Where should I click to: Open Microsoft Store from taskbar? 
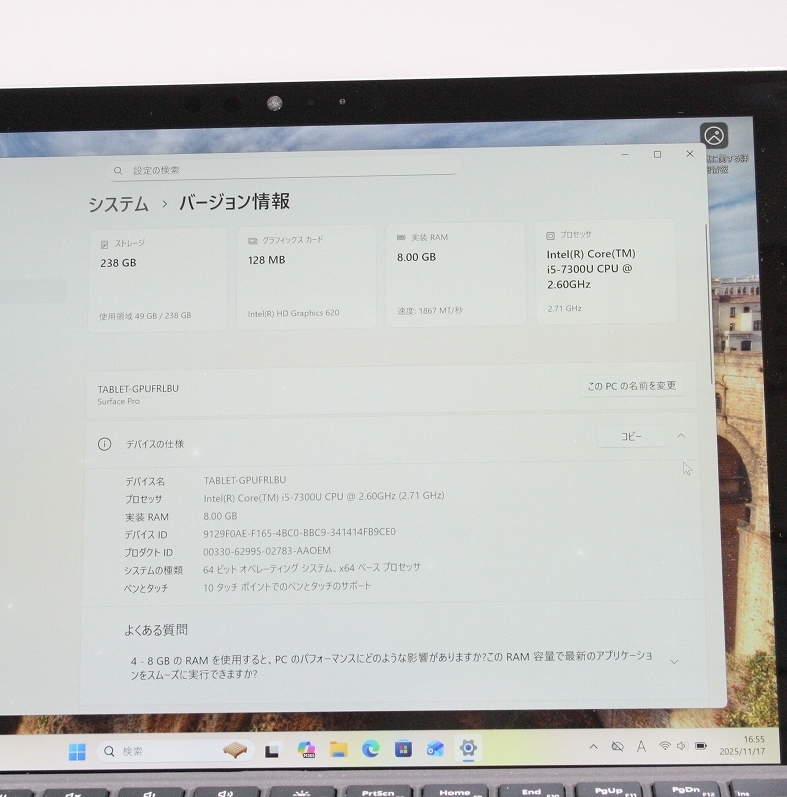403,749
